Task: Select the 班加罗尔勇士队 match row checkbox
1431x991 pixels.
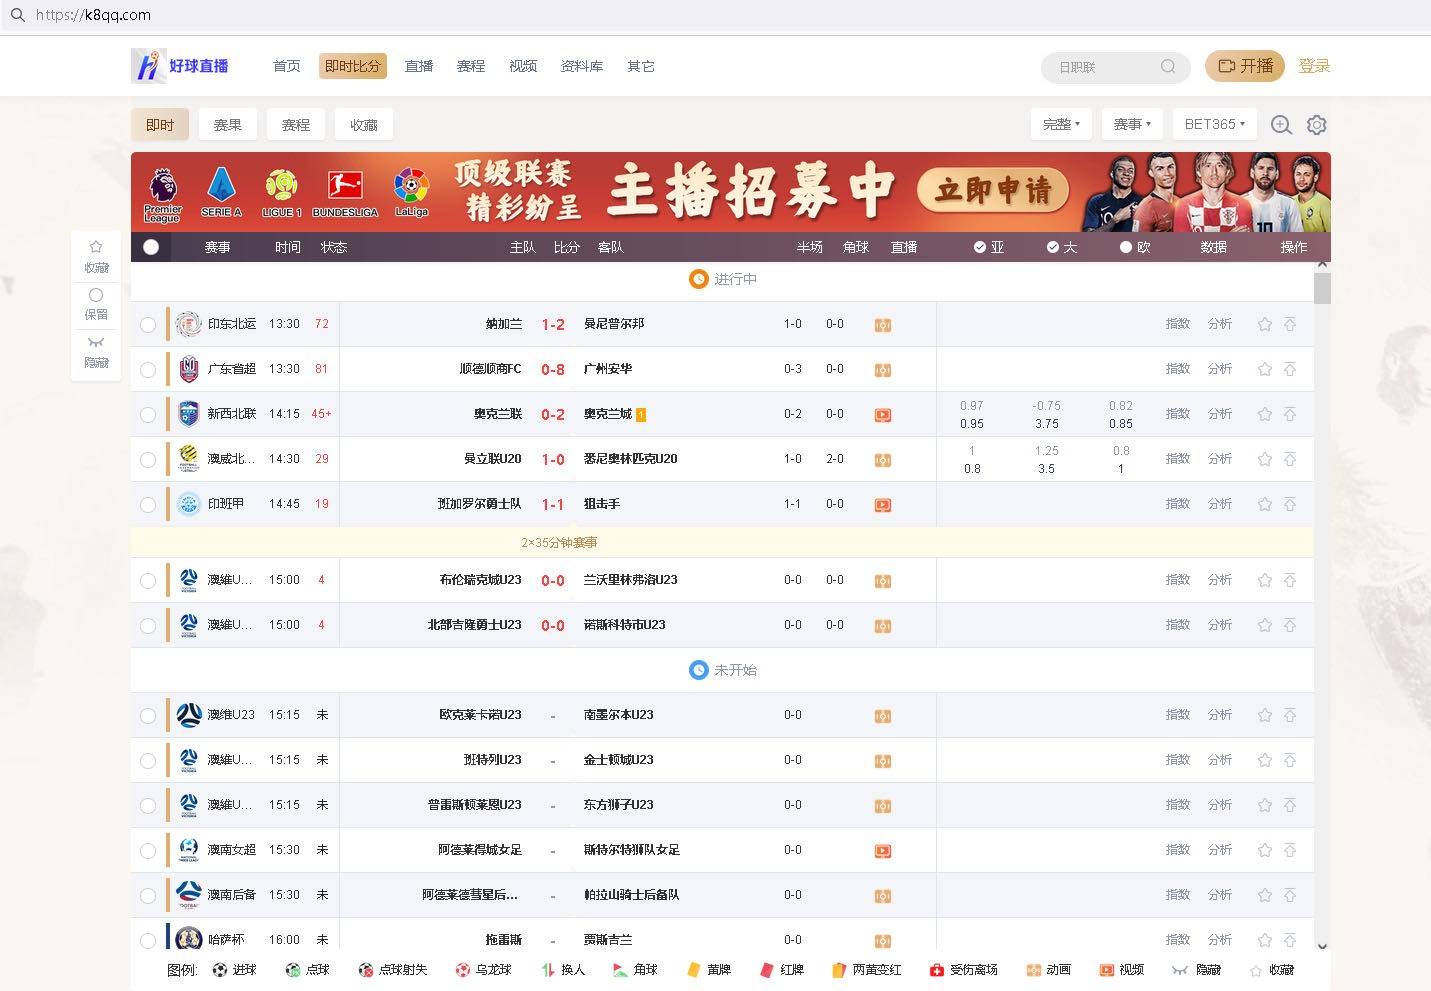Action: pyautogui.click(x=148, y=505)
